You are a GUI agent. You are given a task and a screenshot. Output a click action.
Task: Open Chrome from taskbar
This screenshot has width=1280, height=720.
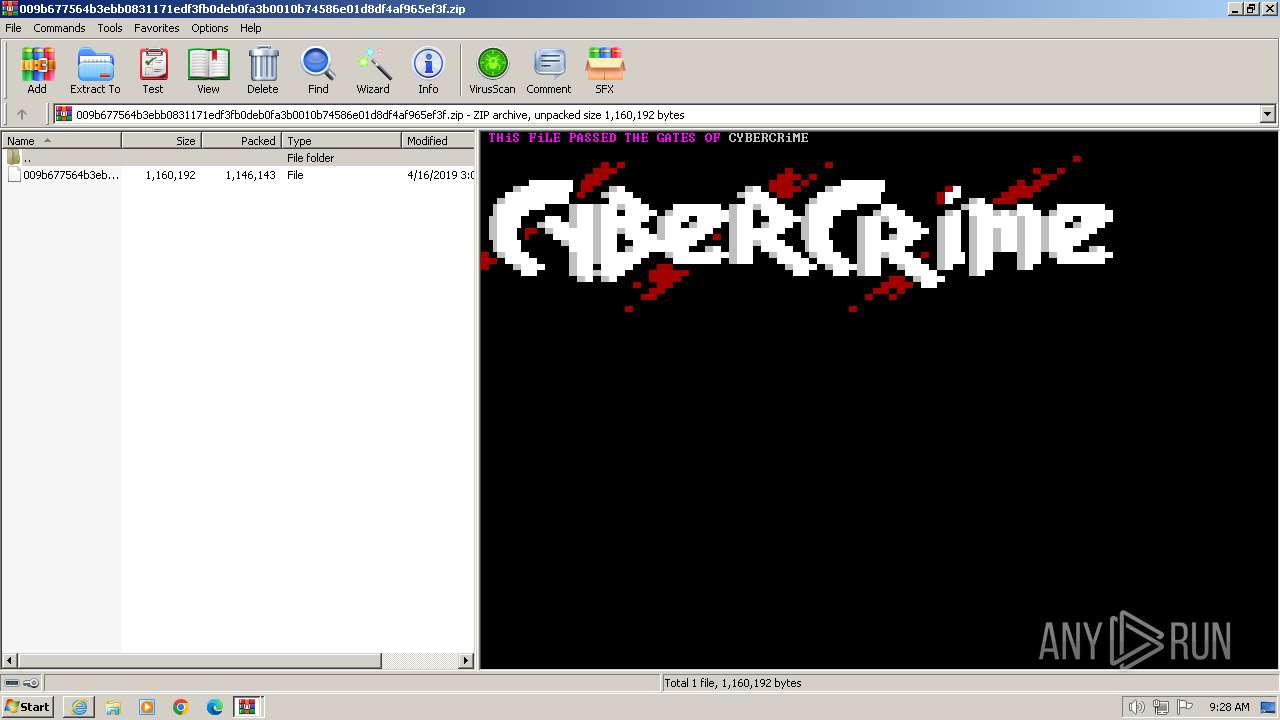point(181,707)
